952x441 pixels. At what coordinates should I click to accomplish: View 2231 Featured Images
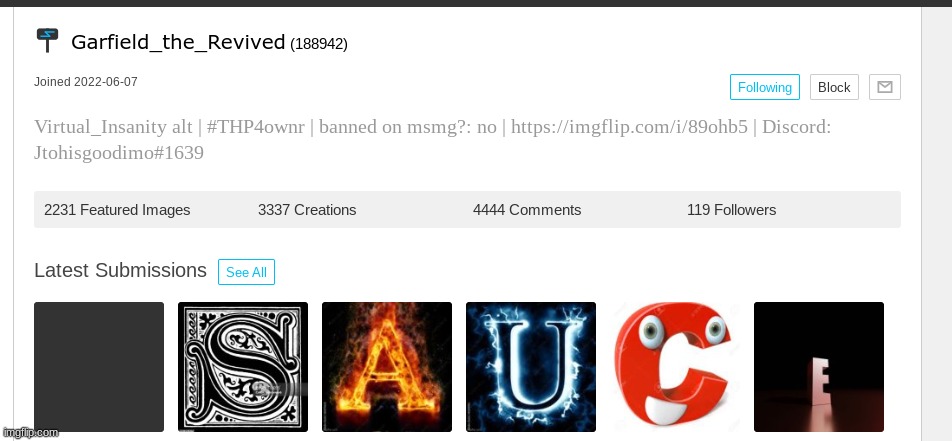pos(117,210)
